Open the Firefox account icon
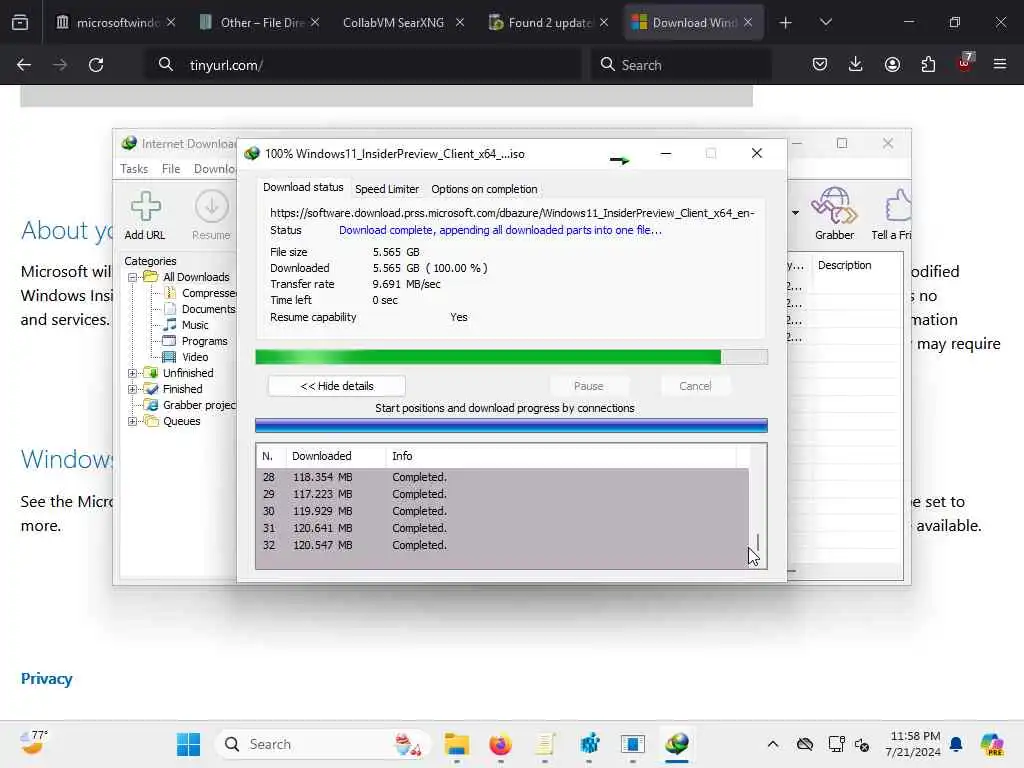This screenshot has height=768, width=1024. 892,64
